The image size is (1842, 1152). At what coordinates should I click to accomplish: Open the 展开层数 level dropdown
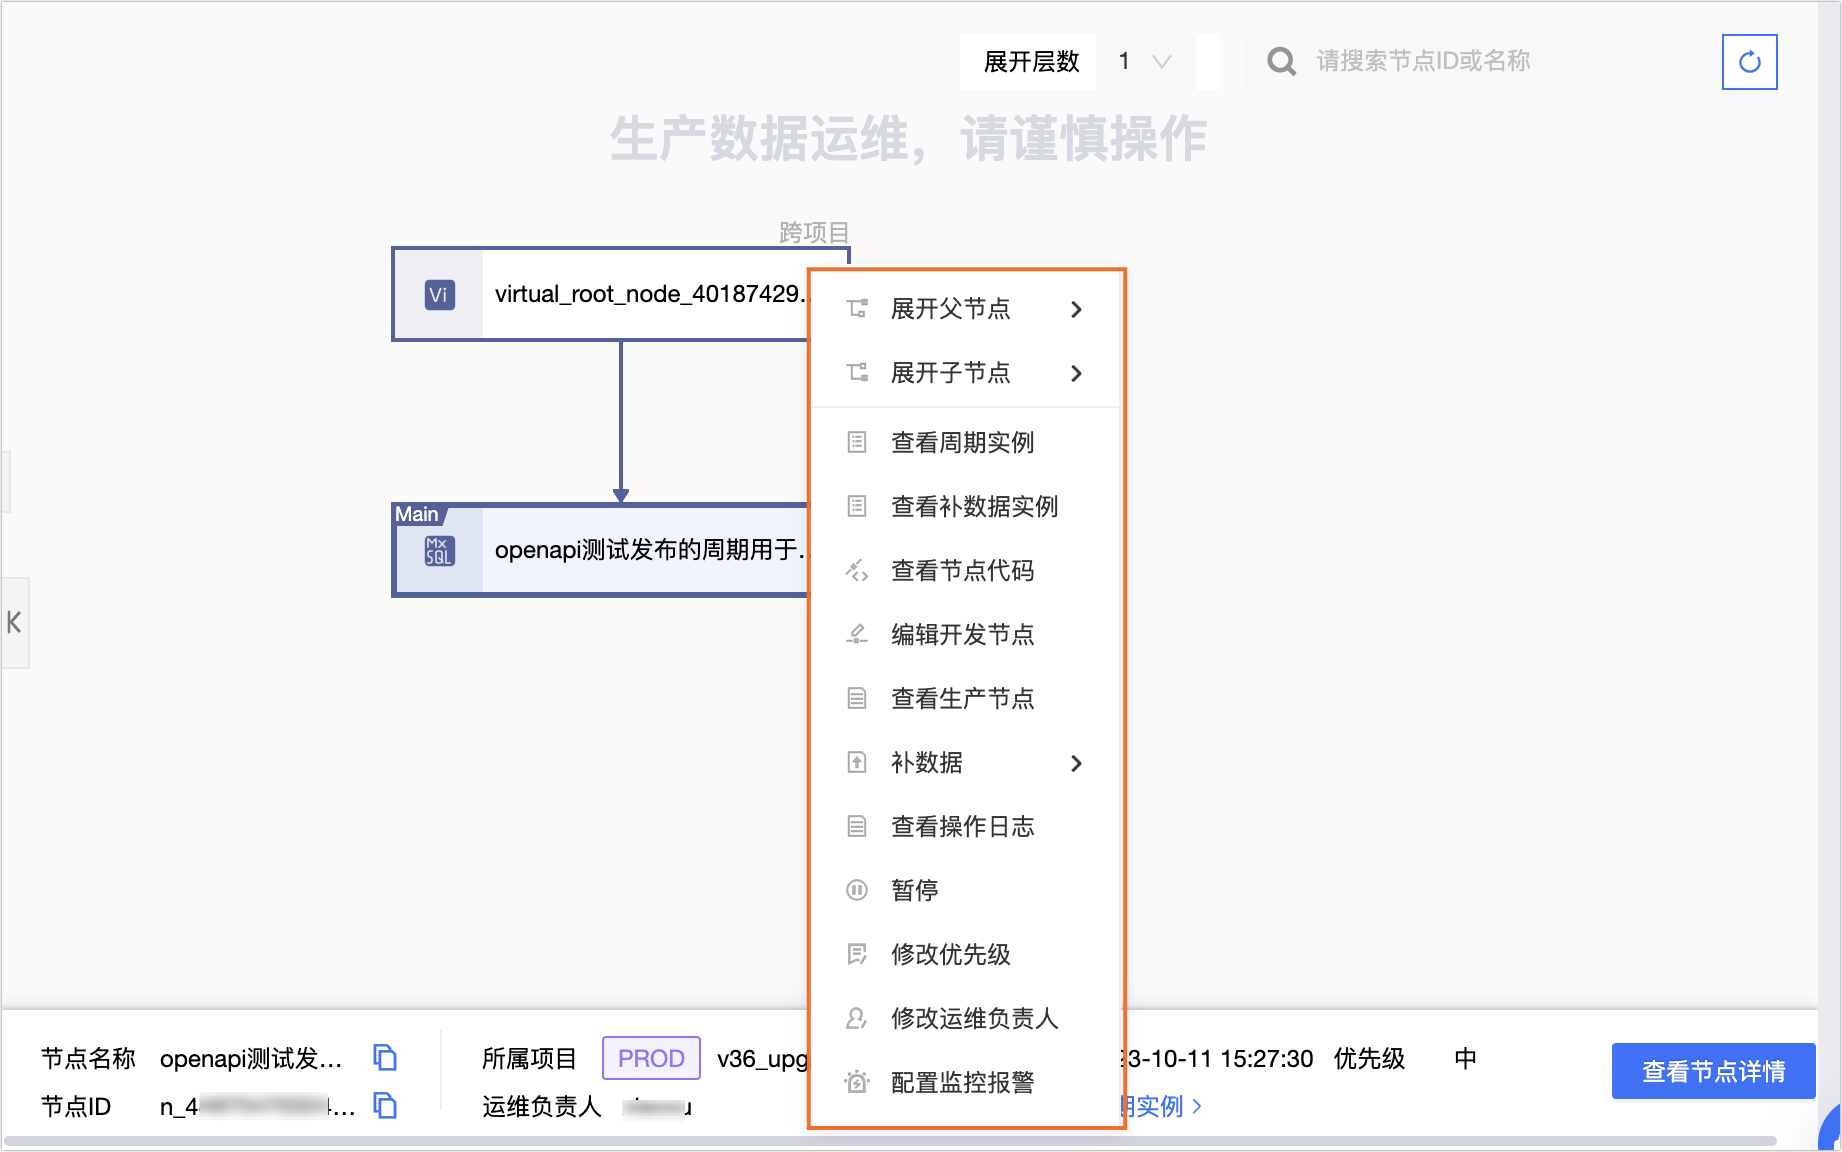(1146, 62)
